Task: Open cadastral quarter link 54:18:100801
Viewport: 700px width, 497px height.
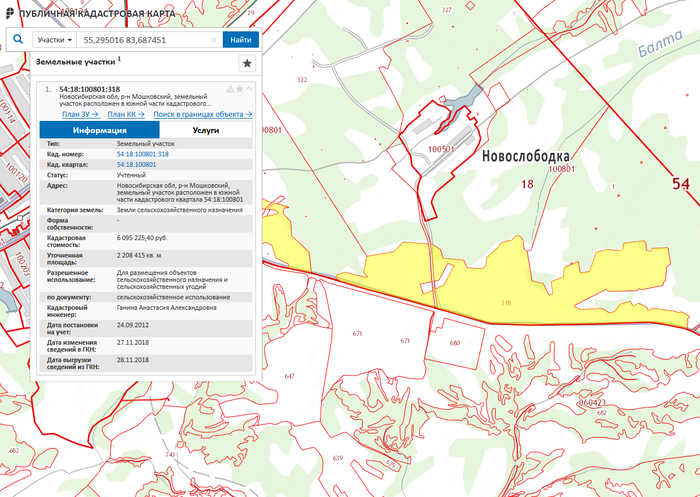Action: click(x=136, y=164)
